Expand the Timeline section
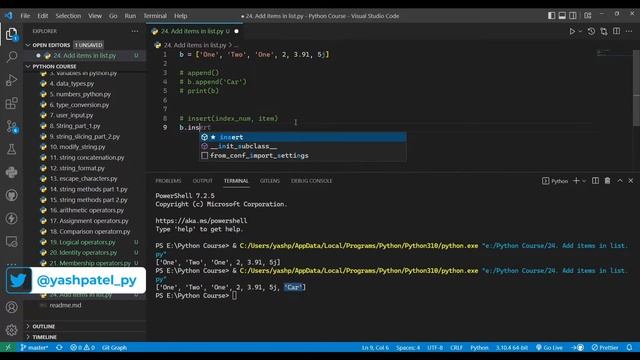Image resolution: width=640 pixels, height=360 pixels. point(85,337)
